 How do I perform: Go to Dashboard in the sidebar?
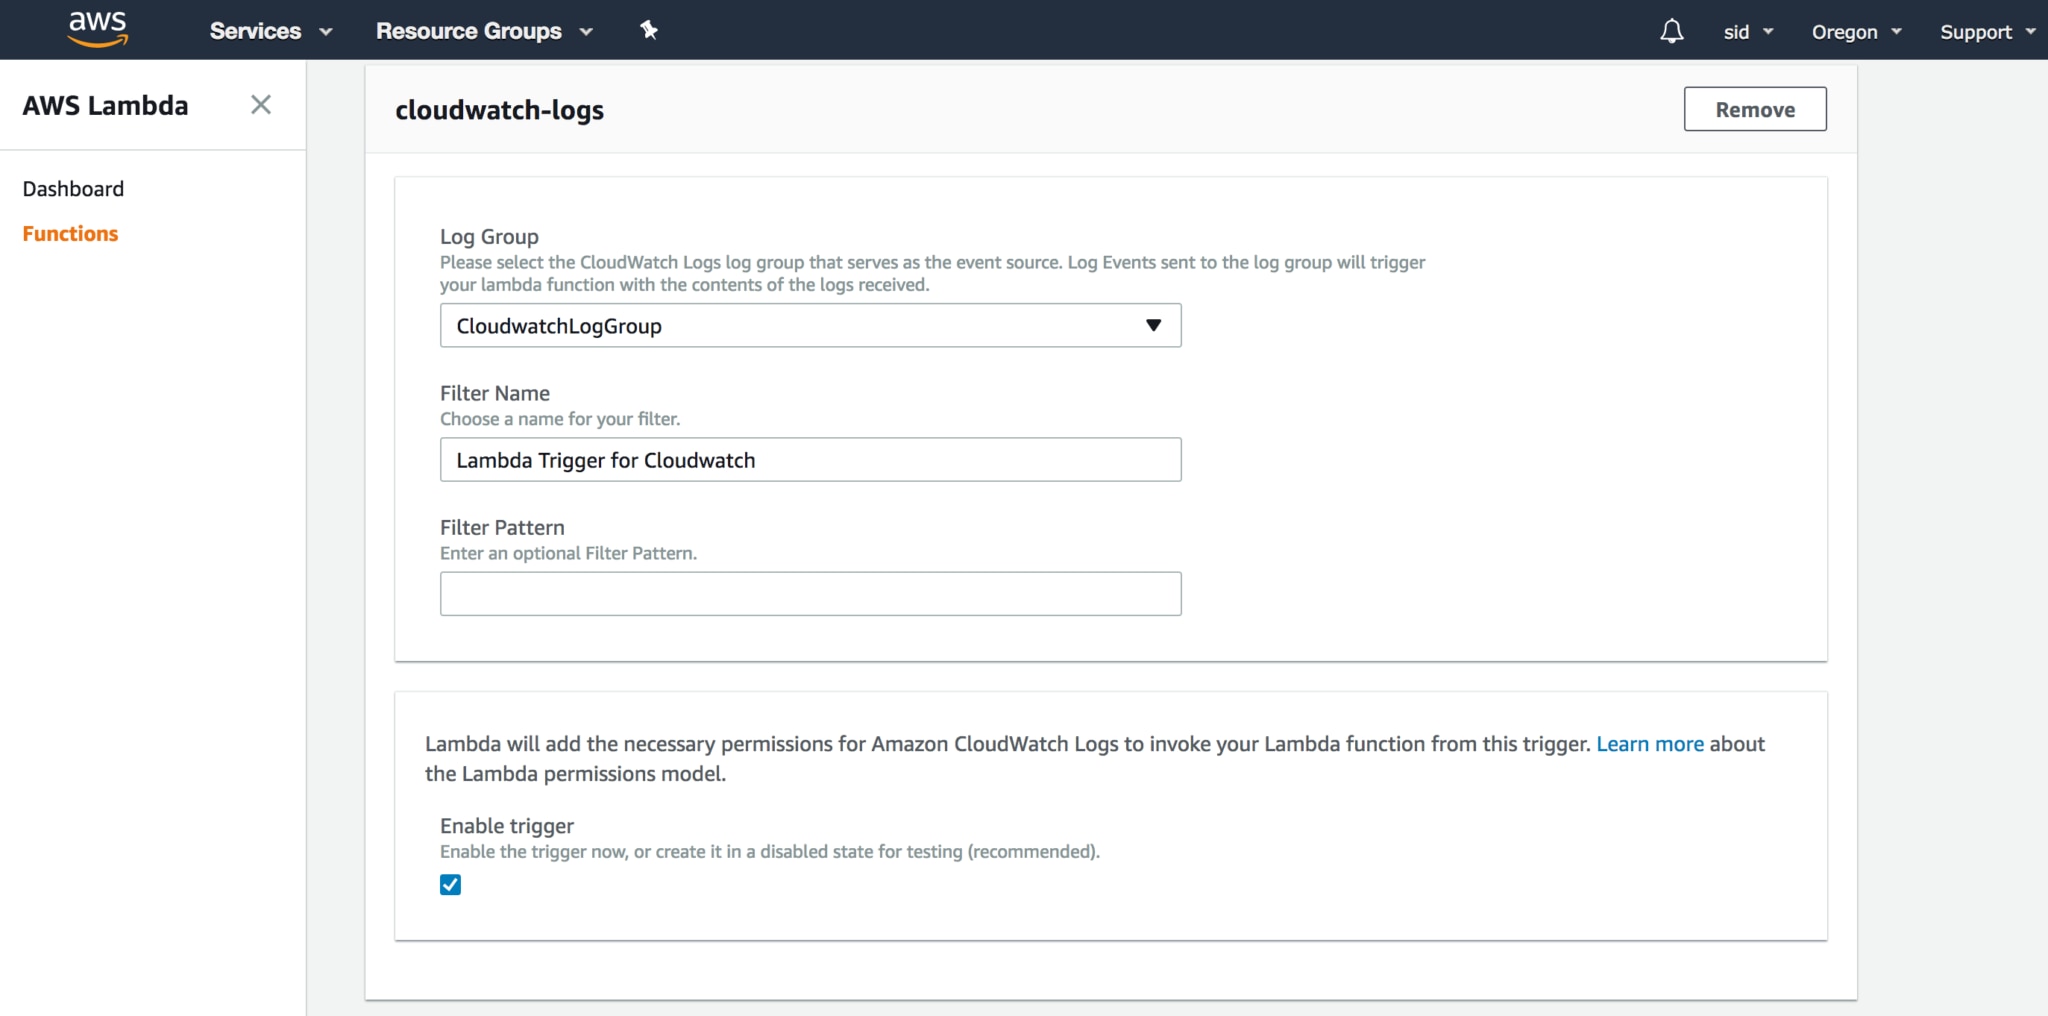(73, 189)
